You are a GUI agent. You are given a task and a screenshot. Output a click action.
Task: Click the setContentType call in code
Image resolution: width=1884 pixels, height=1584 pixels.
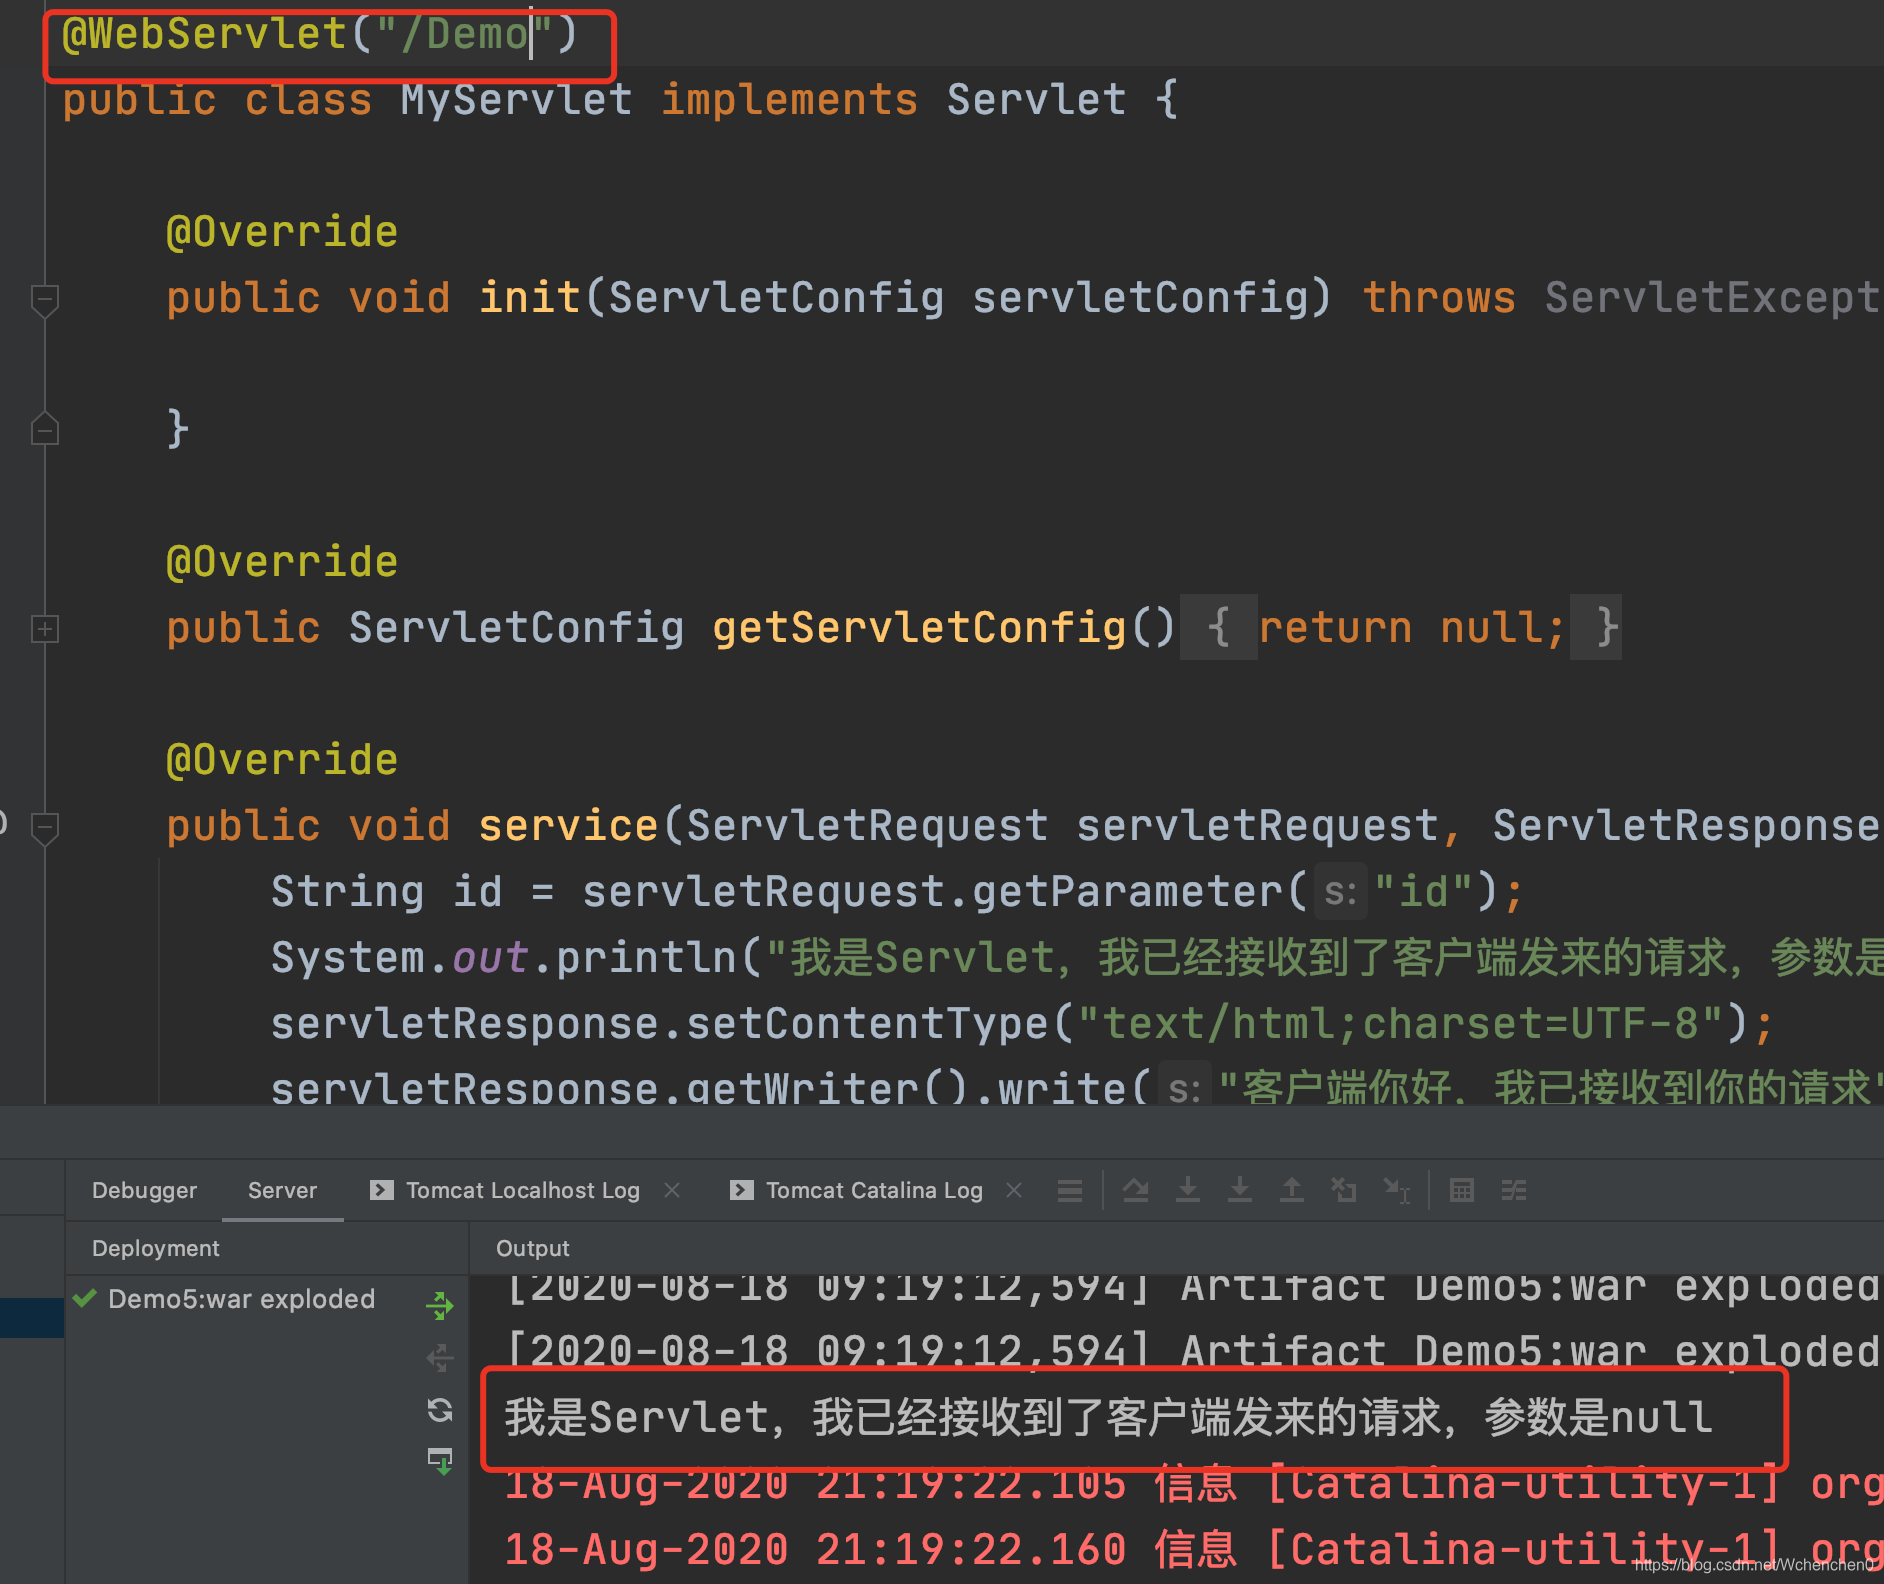click(x=867, y=1023)
